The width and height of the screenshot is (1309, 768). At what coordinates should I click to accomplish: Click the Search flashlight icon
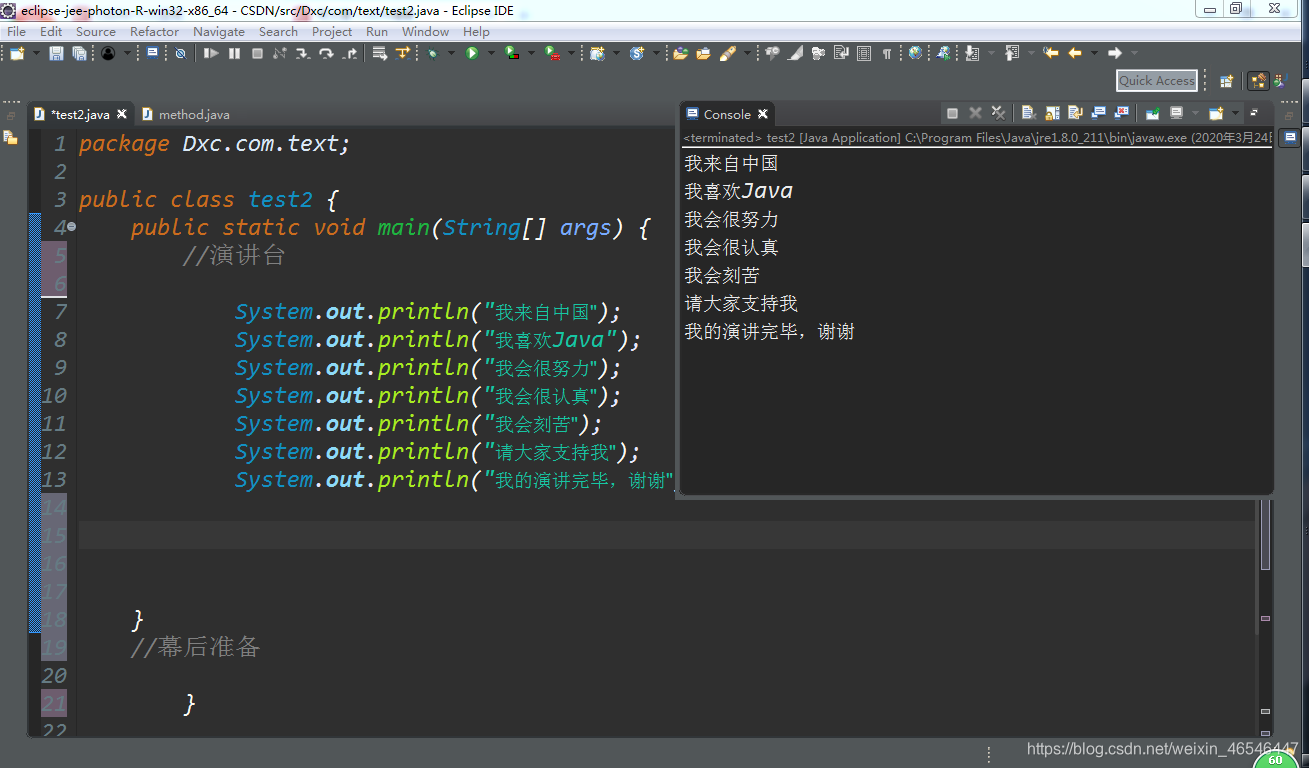click(728, 53)
